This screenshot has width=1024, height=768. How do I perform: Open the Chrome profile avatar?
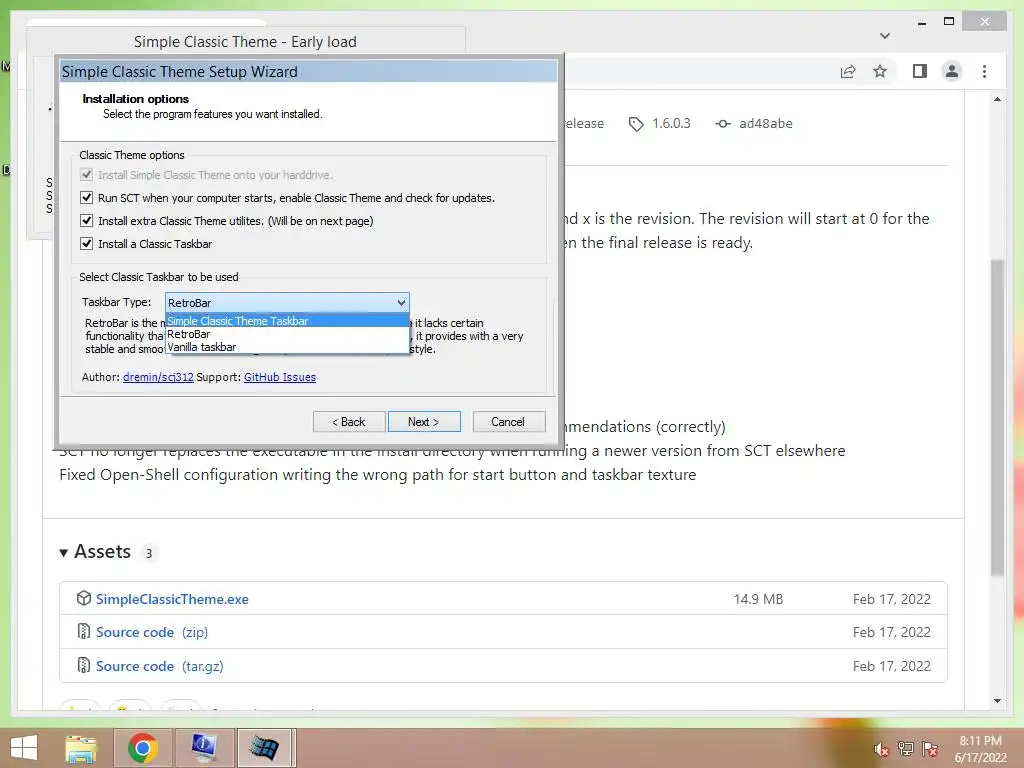[952, 71]
